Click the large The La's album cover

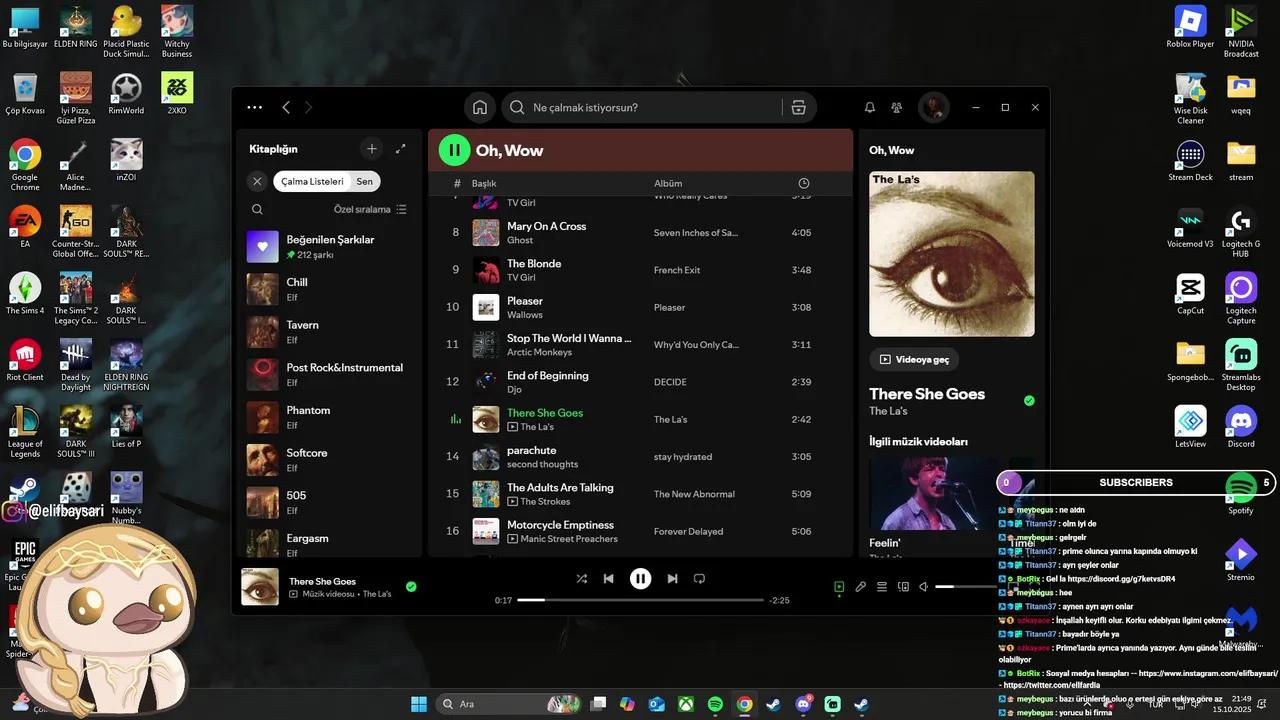(x=951, y=254)
